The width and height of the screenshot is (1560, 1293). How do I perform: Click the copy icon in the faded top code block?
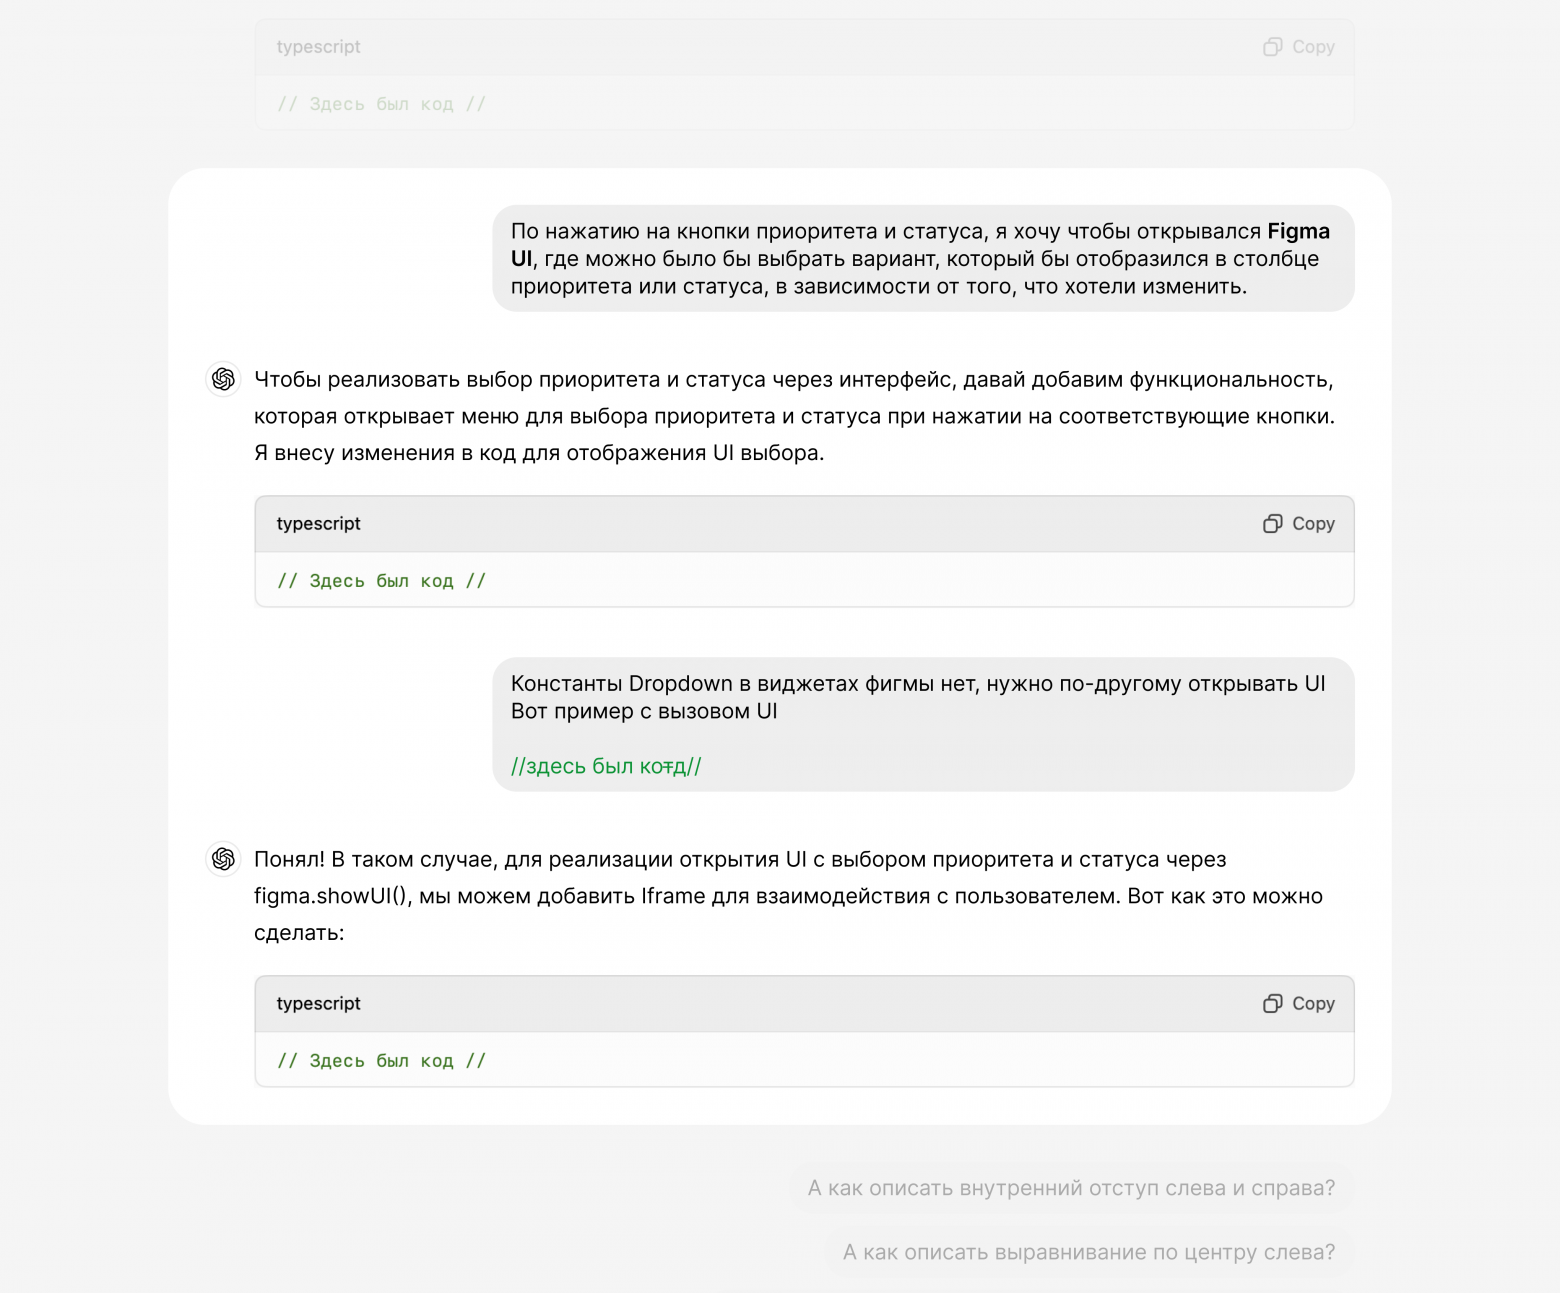pos(1272,47)
